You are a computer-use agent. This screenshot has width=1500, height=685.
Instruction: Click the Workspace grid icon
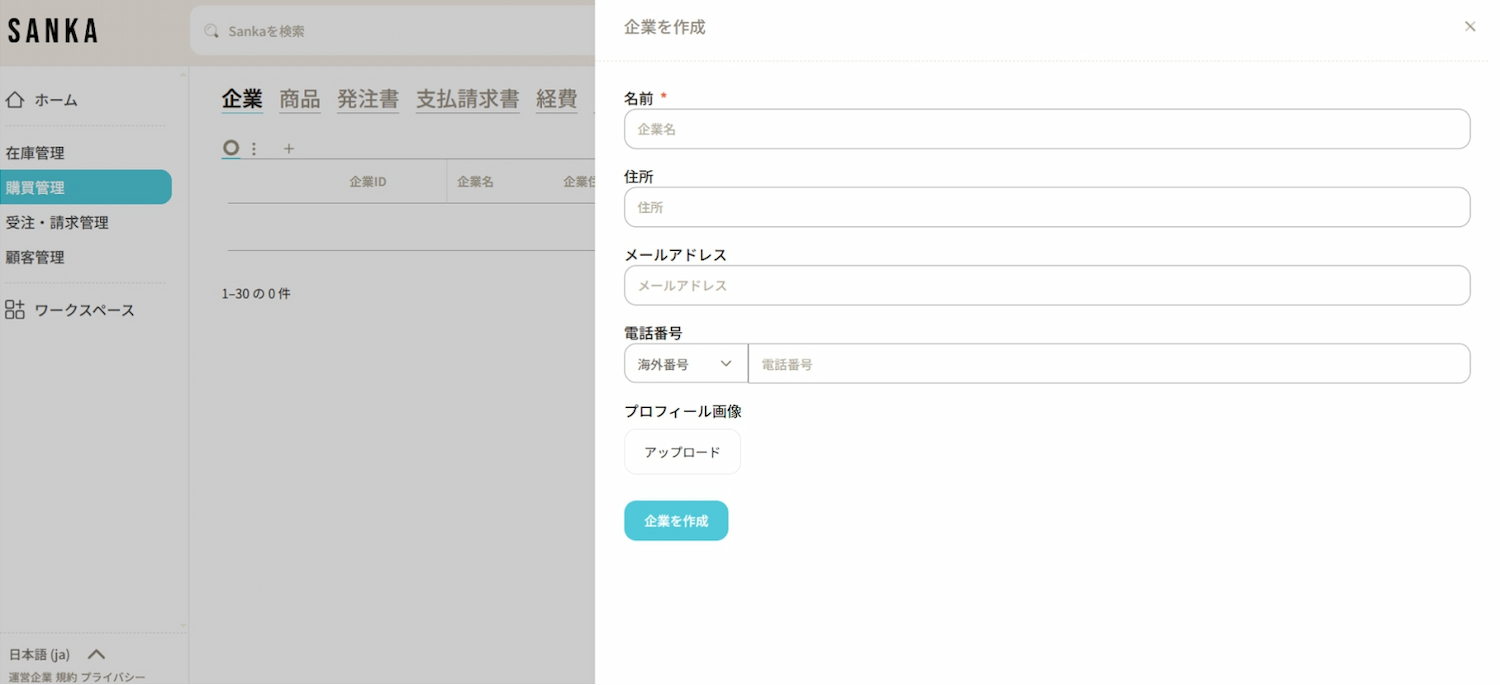pyautogui.click(x=15, y=310)
